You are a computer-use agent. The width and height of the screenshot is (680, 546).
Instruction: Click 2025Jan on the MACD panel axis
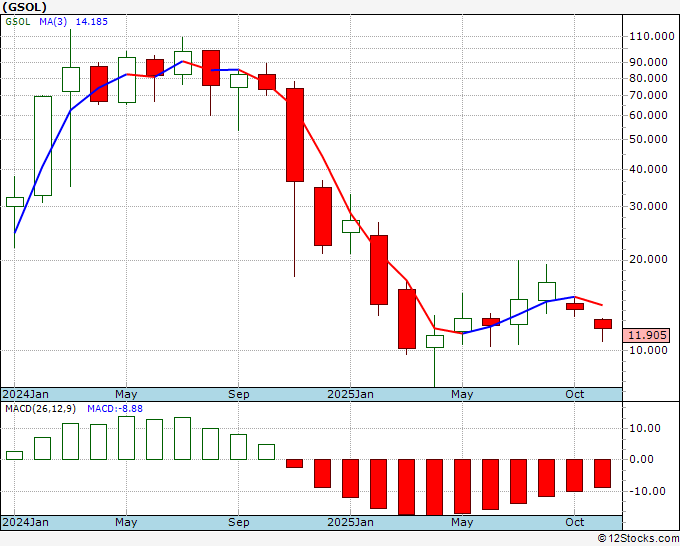point(350,522)
